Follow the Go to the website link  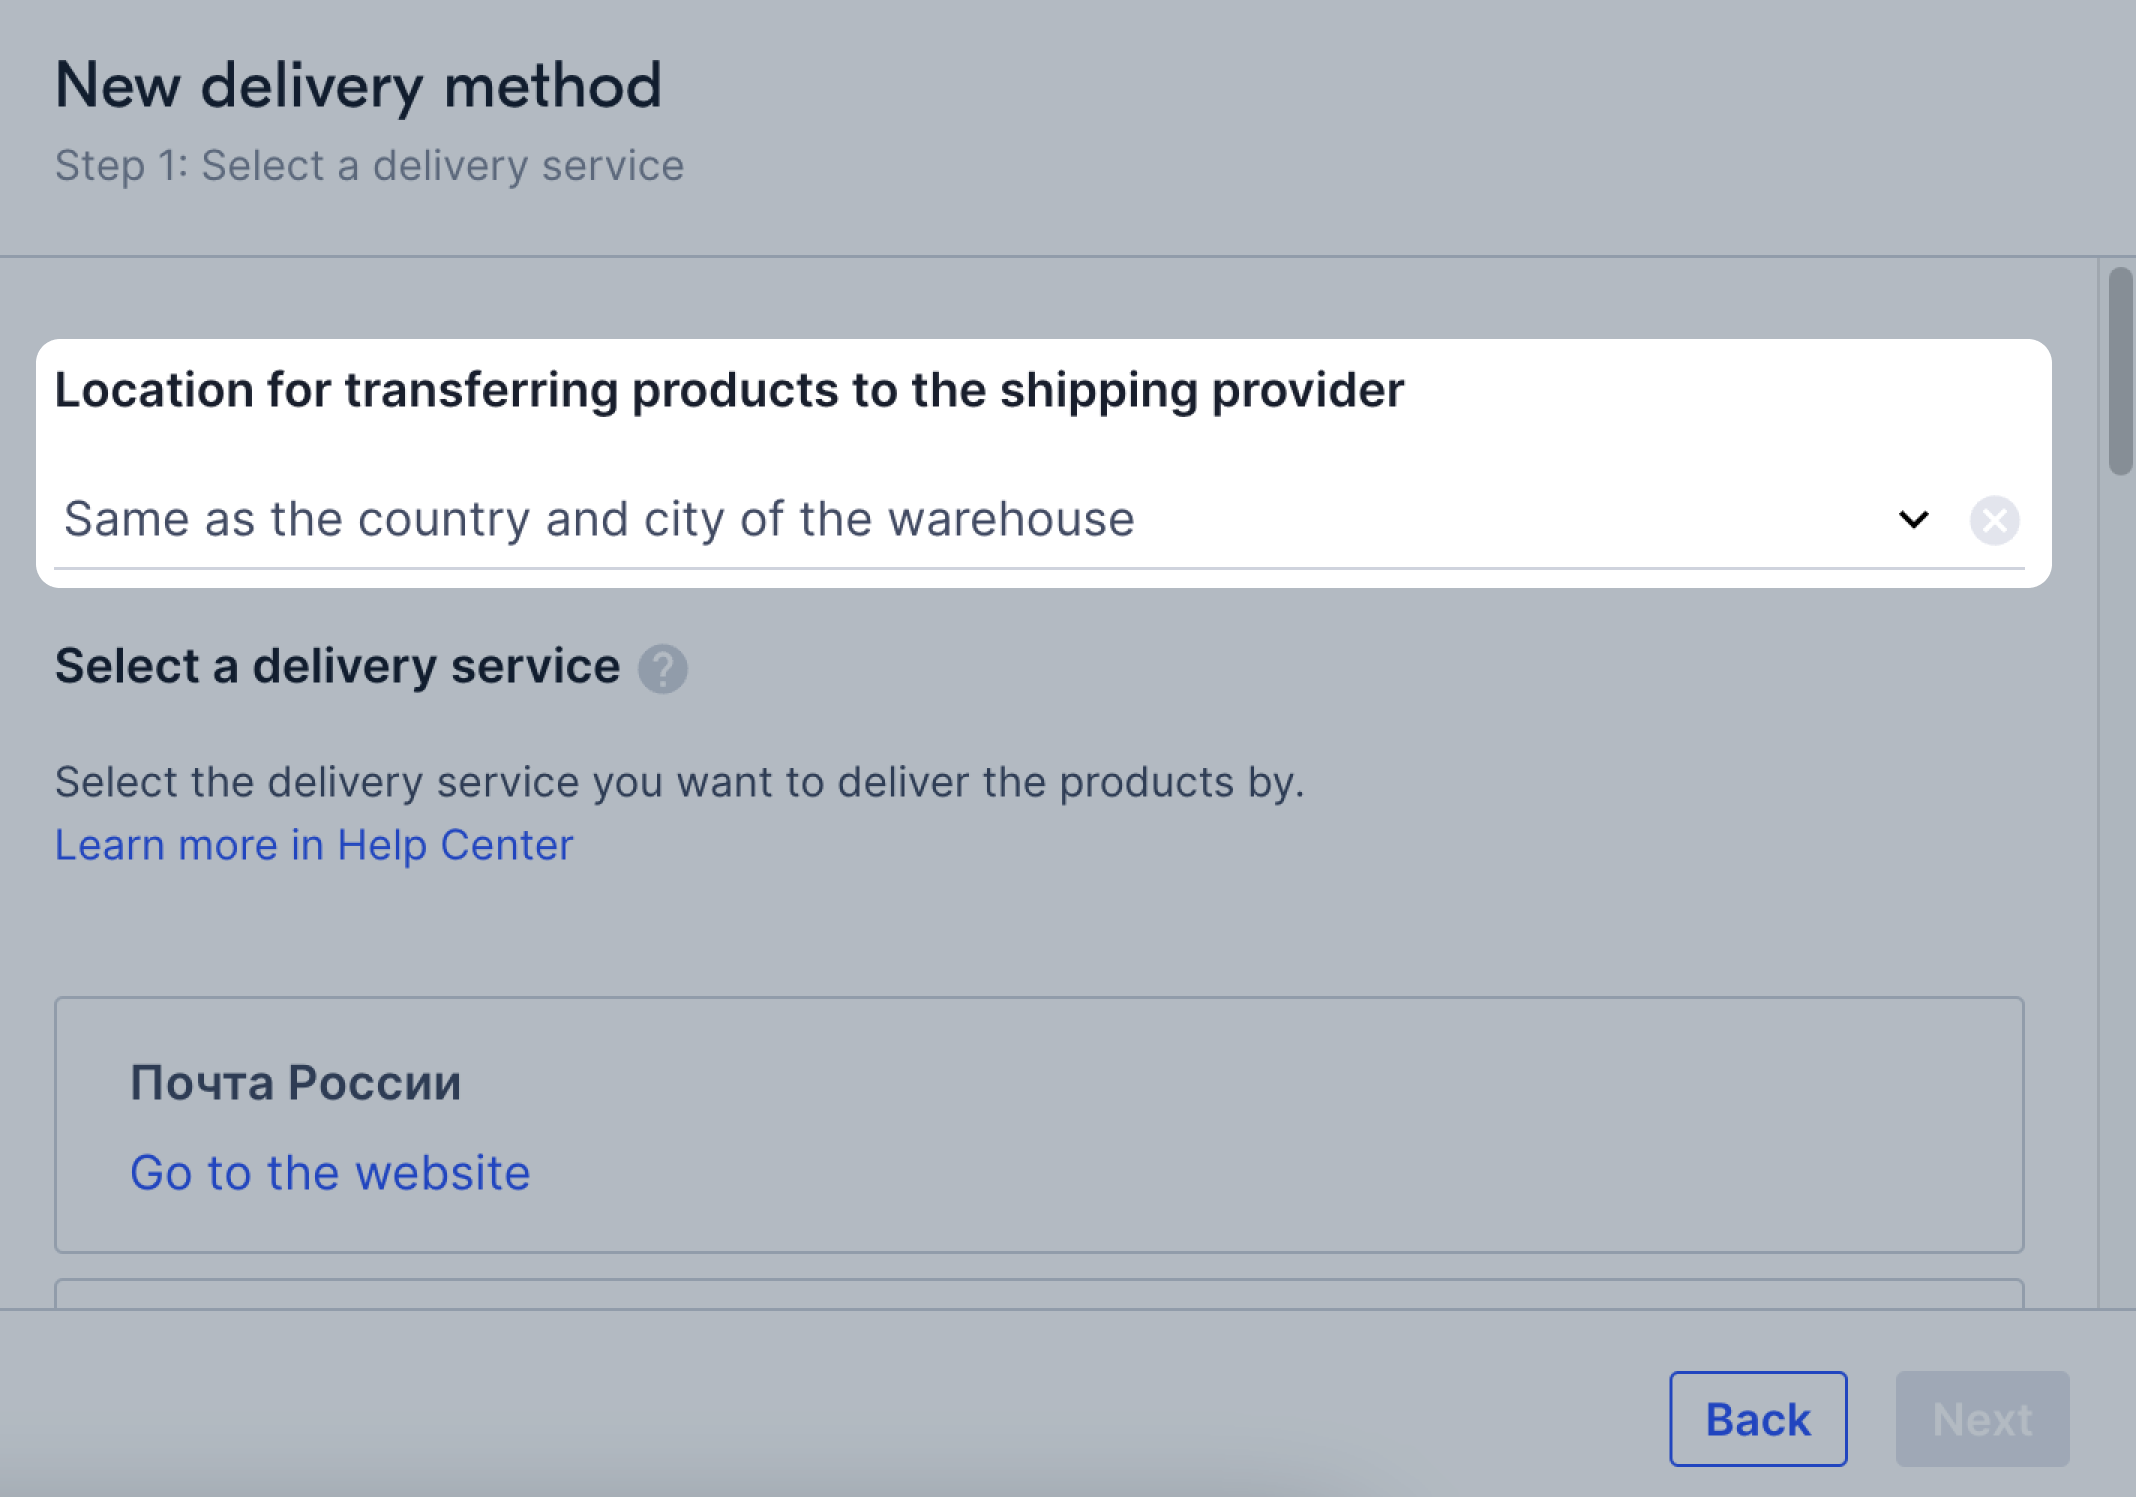click(330, 1172)
